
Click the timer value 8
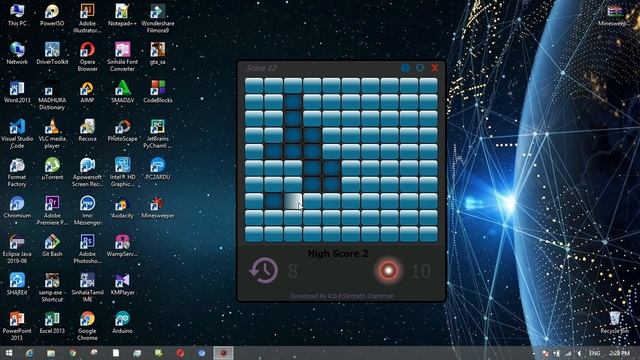(293, 271)
